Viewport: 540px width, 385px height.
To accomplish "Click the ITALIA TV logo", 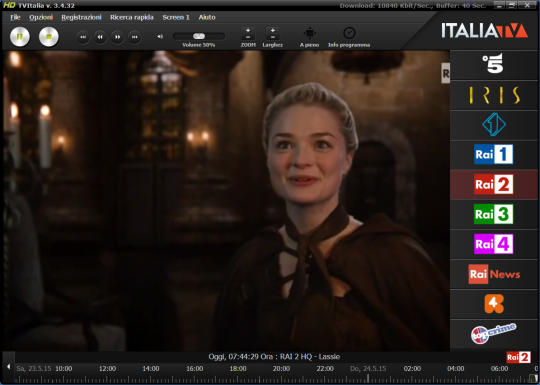I will (484, 31).
